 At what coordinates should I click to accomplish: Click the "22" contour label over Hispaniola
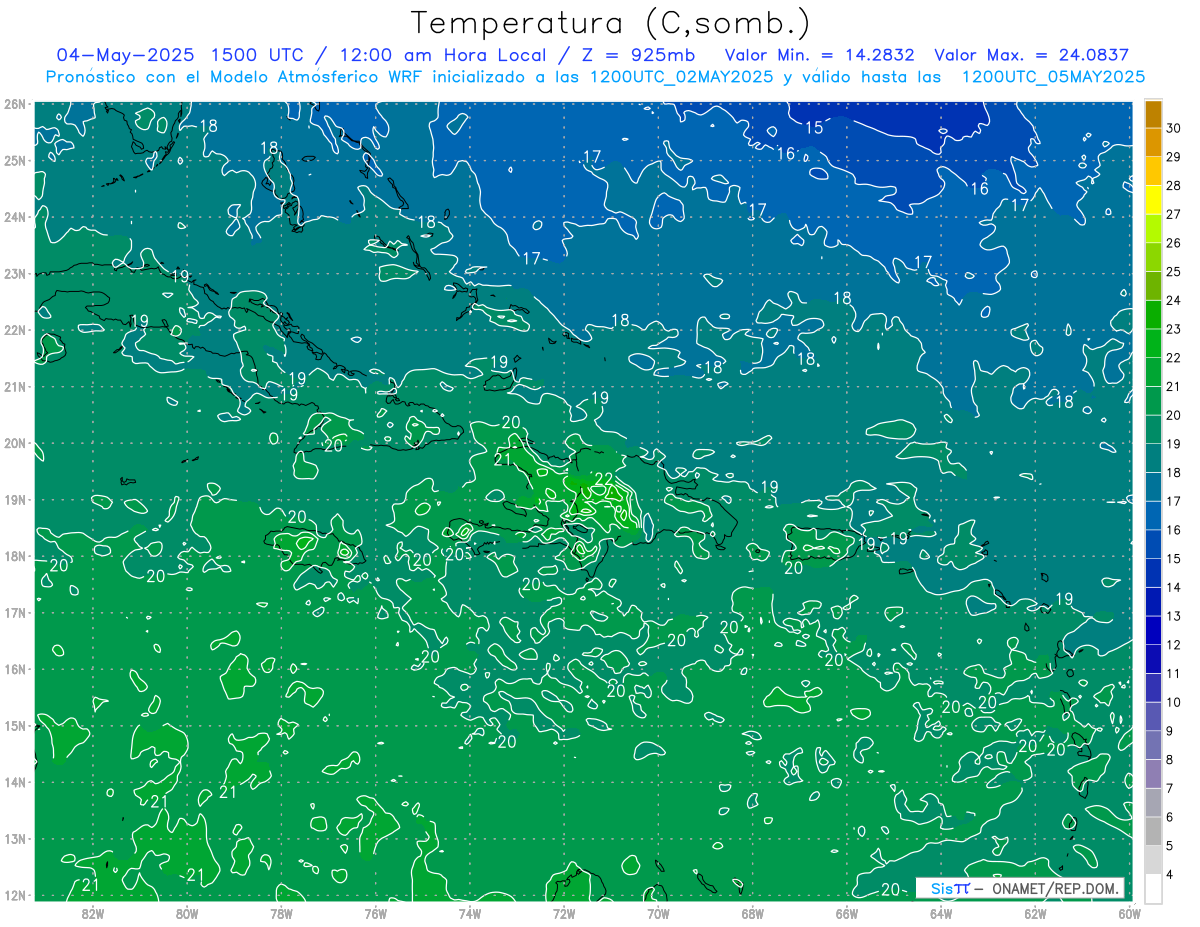[604, 479]
